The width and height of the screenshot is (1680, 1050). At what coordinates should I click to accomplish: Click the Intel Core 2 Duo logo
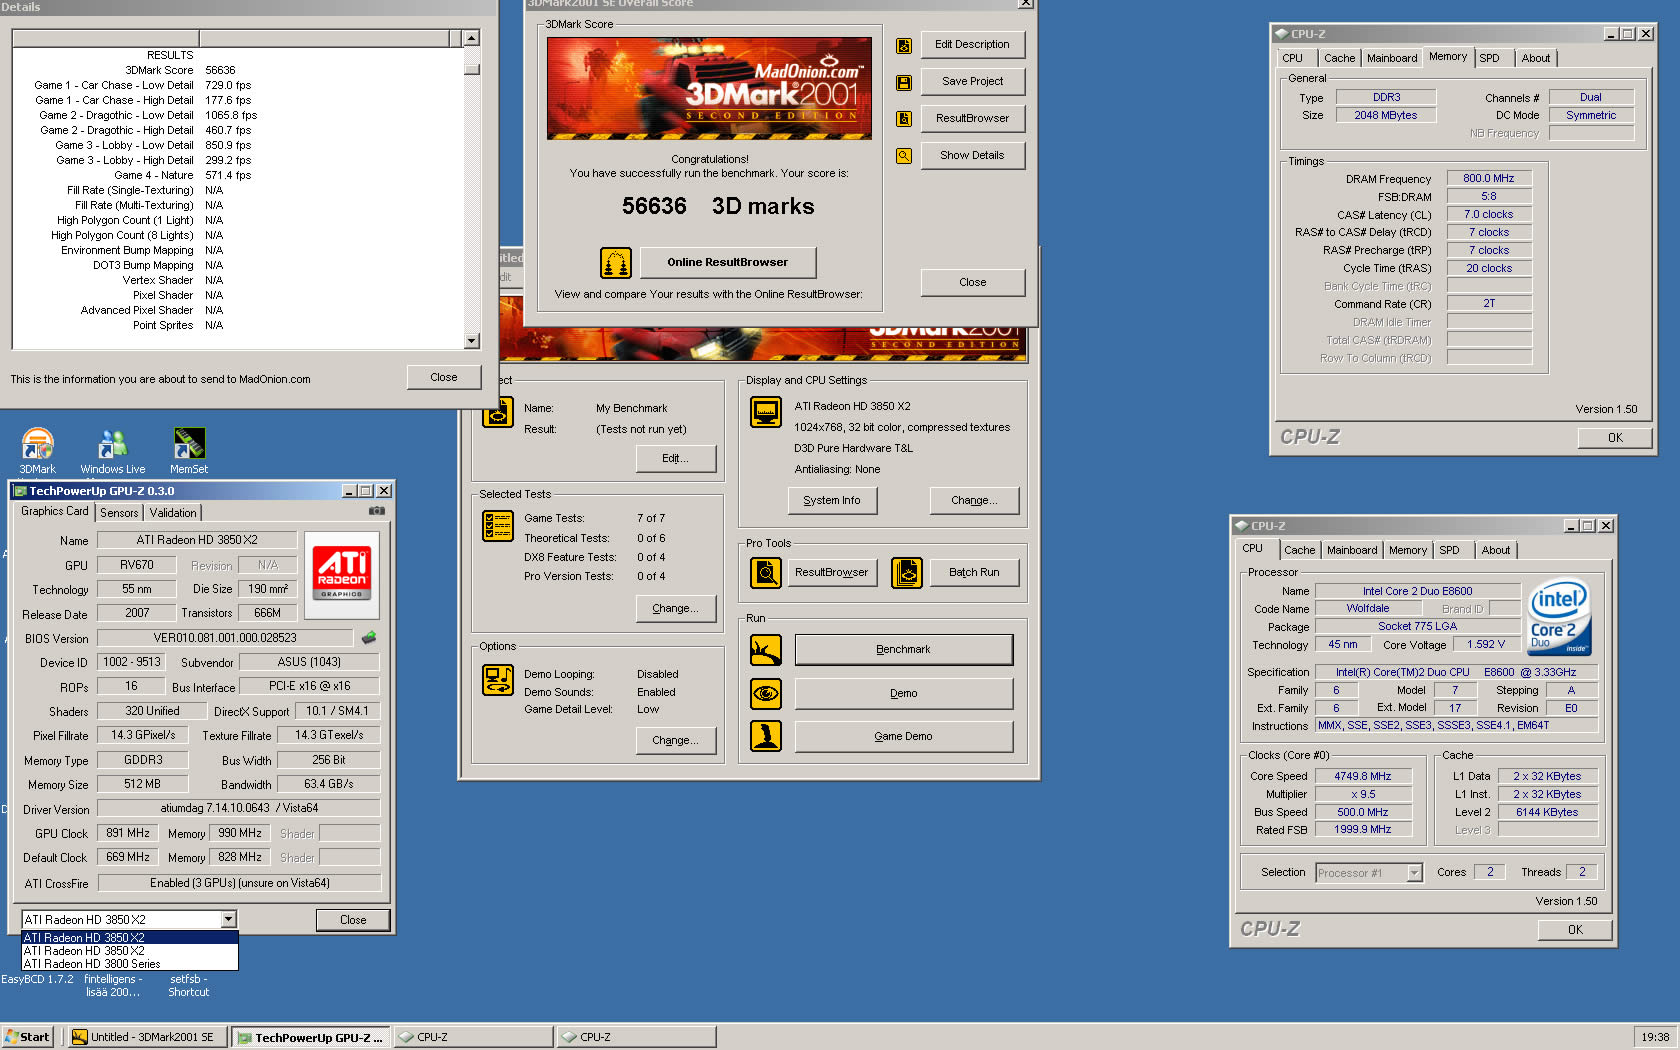tap(1559, 617)
